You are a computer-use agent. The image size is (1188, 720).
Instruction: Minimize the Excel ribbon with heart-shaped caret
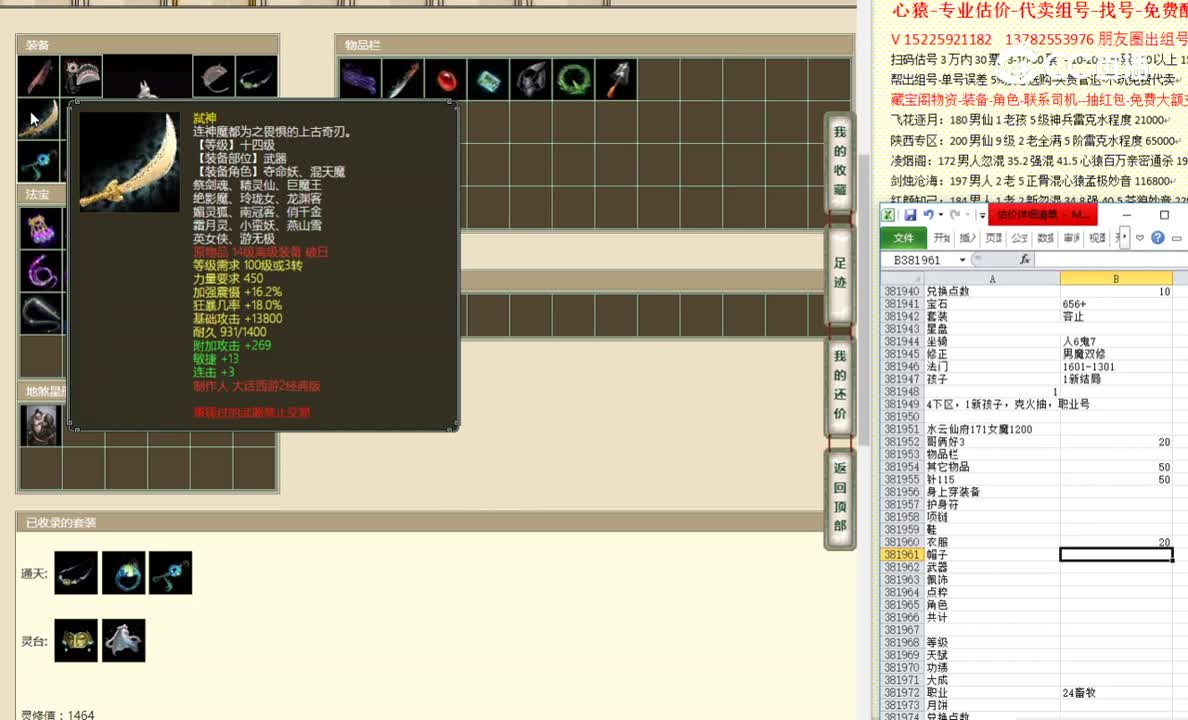1140,238
